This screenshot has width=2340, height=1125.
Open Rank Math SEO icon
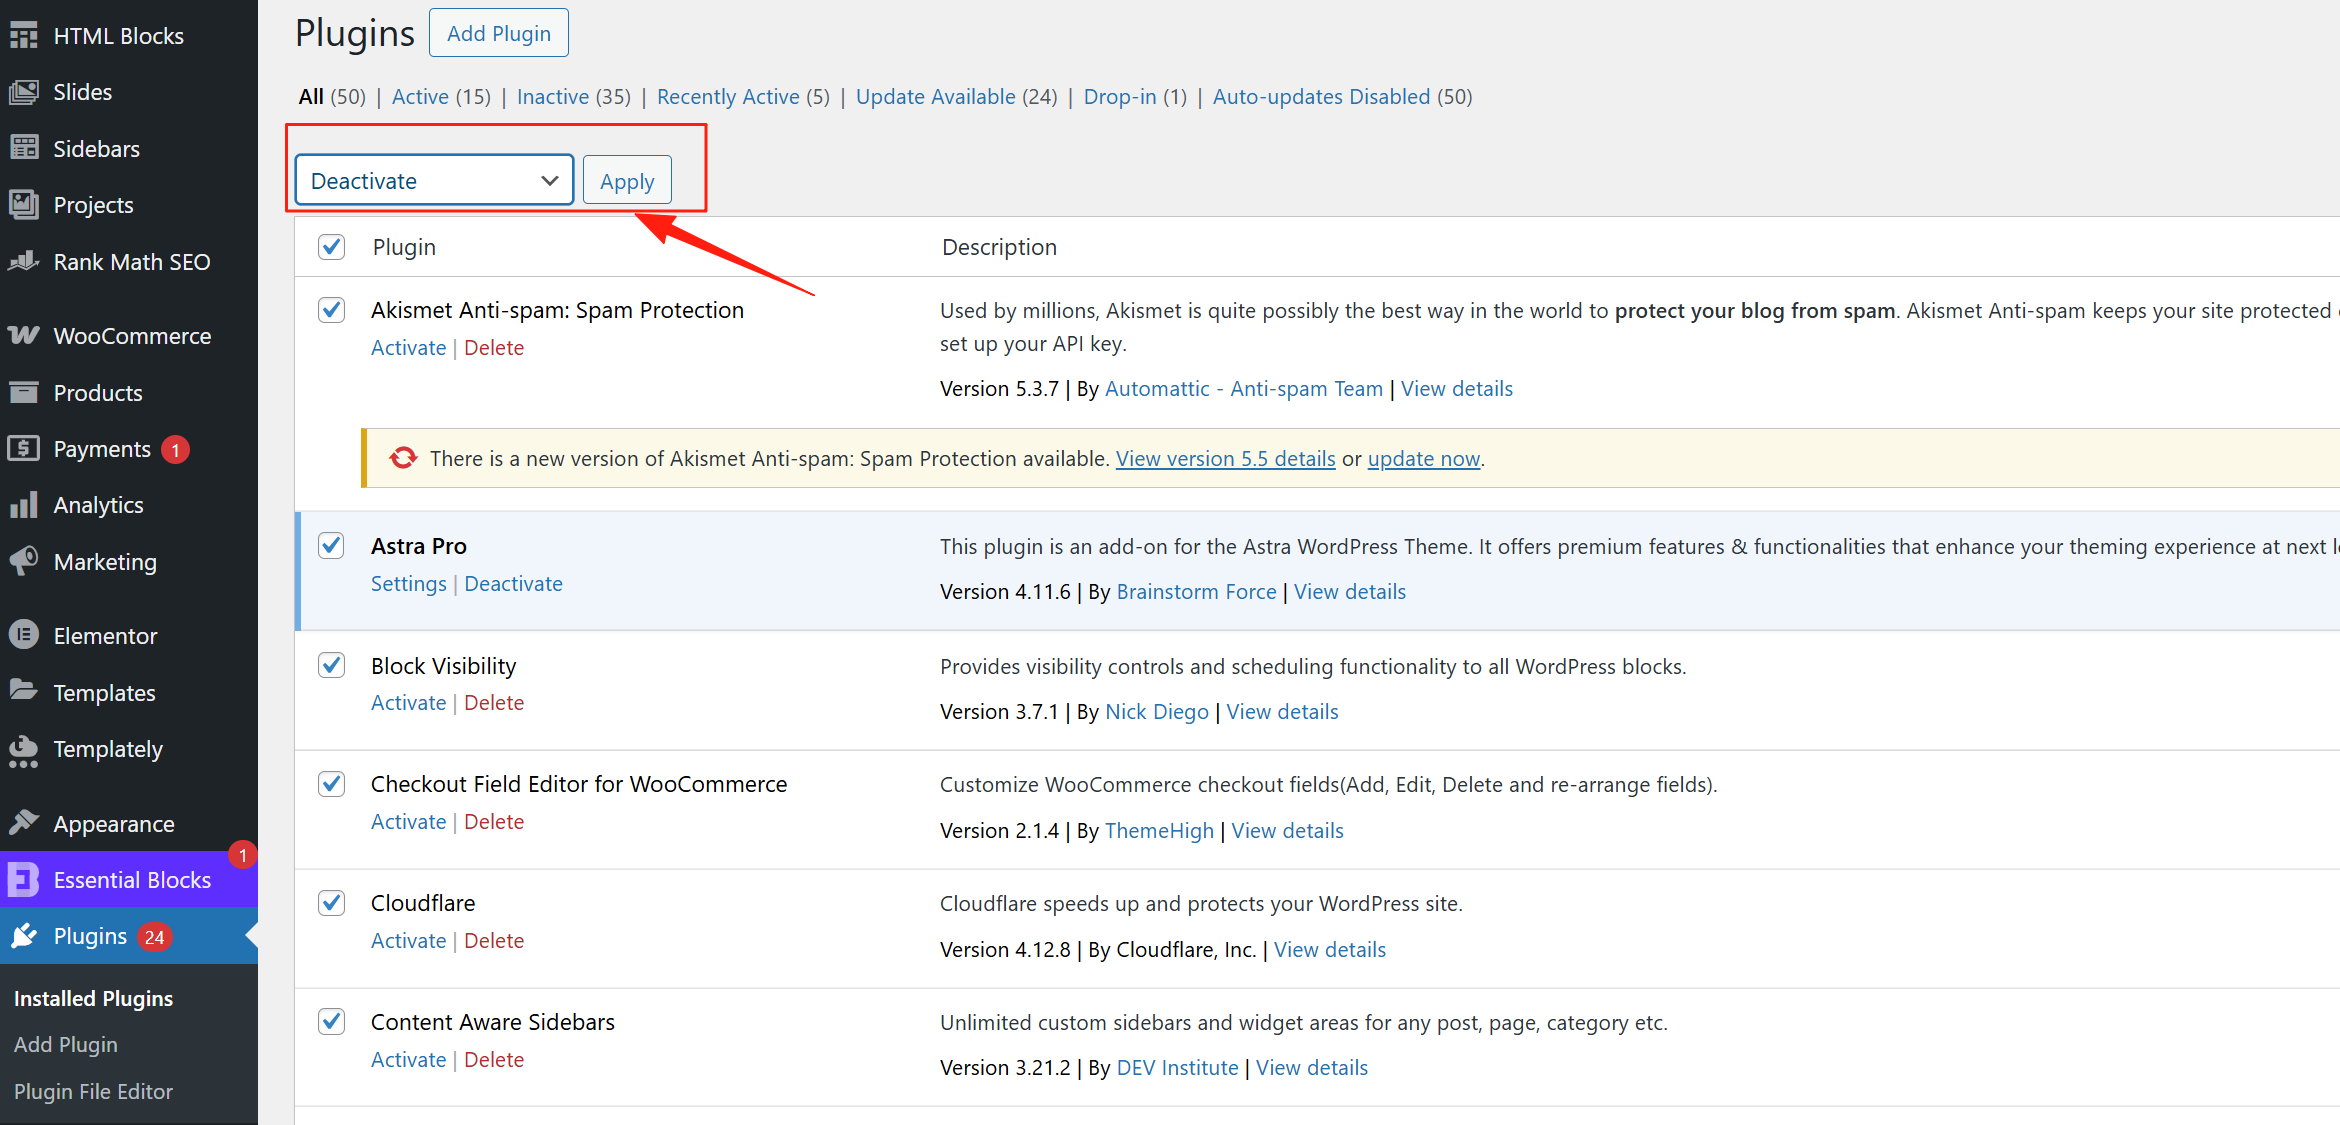click(x=23, y=262)
